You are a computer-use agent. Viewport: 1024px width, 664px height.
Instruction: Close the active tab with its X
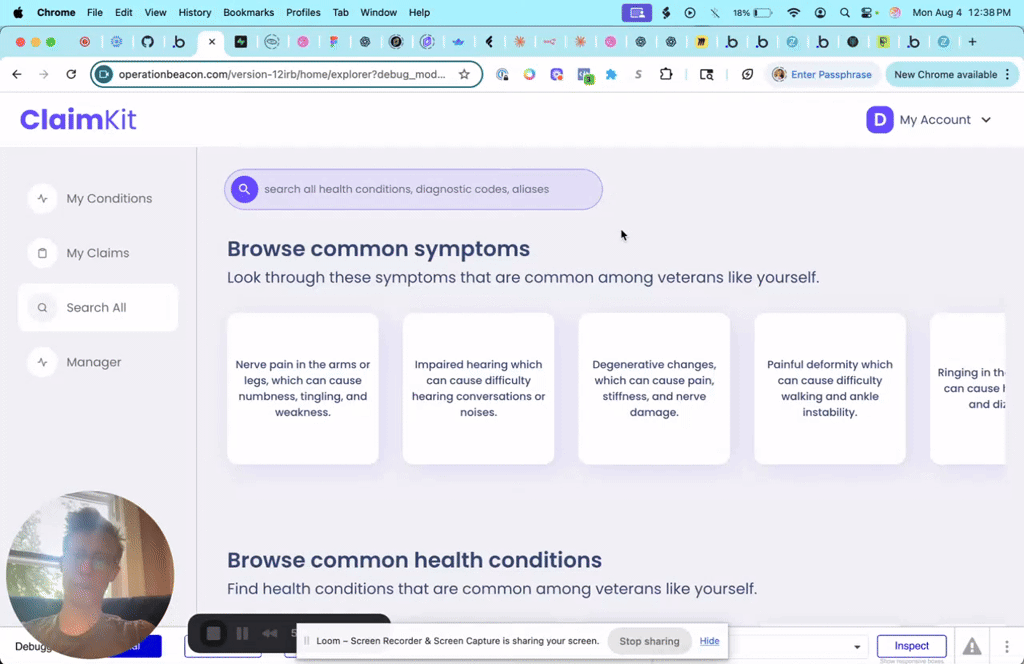coord(212,42)
